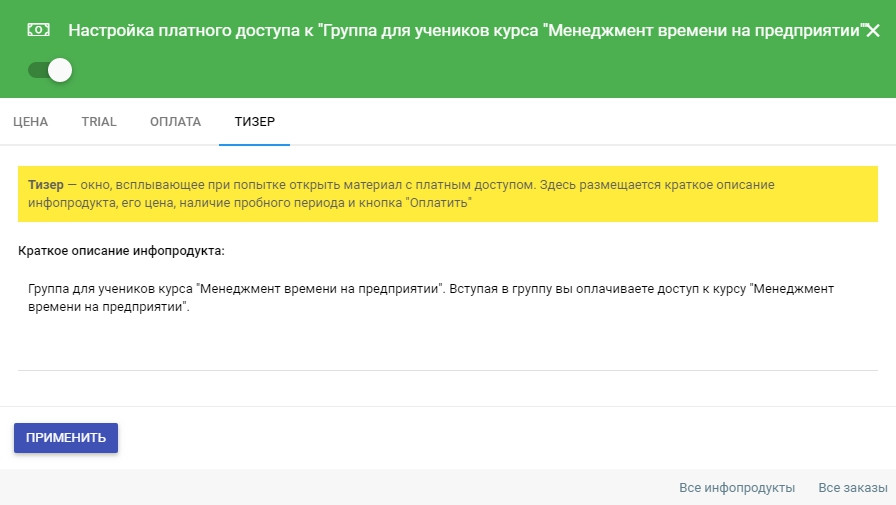Select the ТИЗЕР tab

click(x=254, y=122)
